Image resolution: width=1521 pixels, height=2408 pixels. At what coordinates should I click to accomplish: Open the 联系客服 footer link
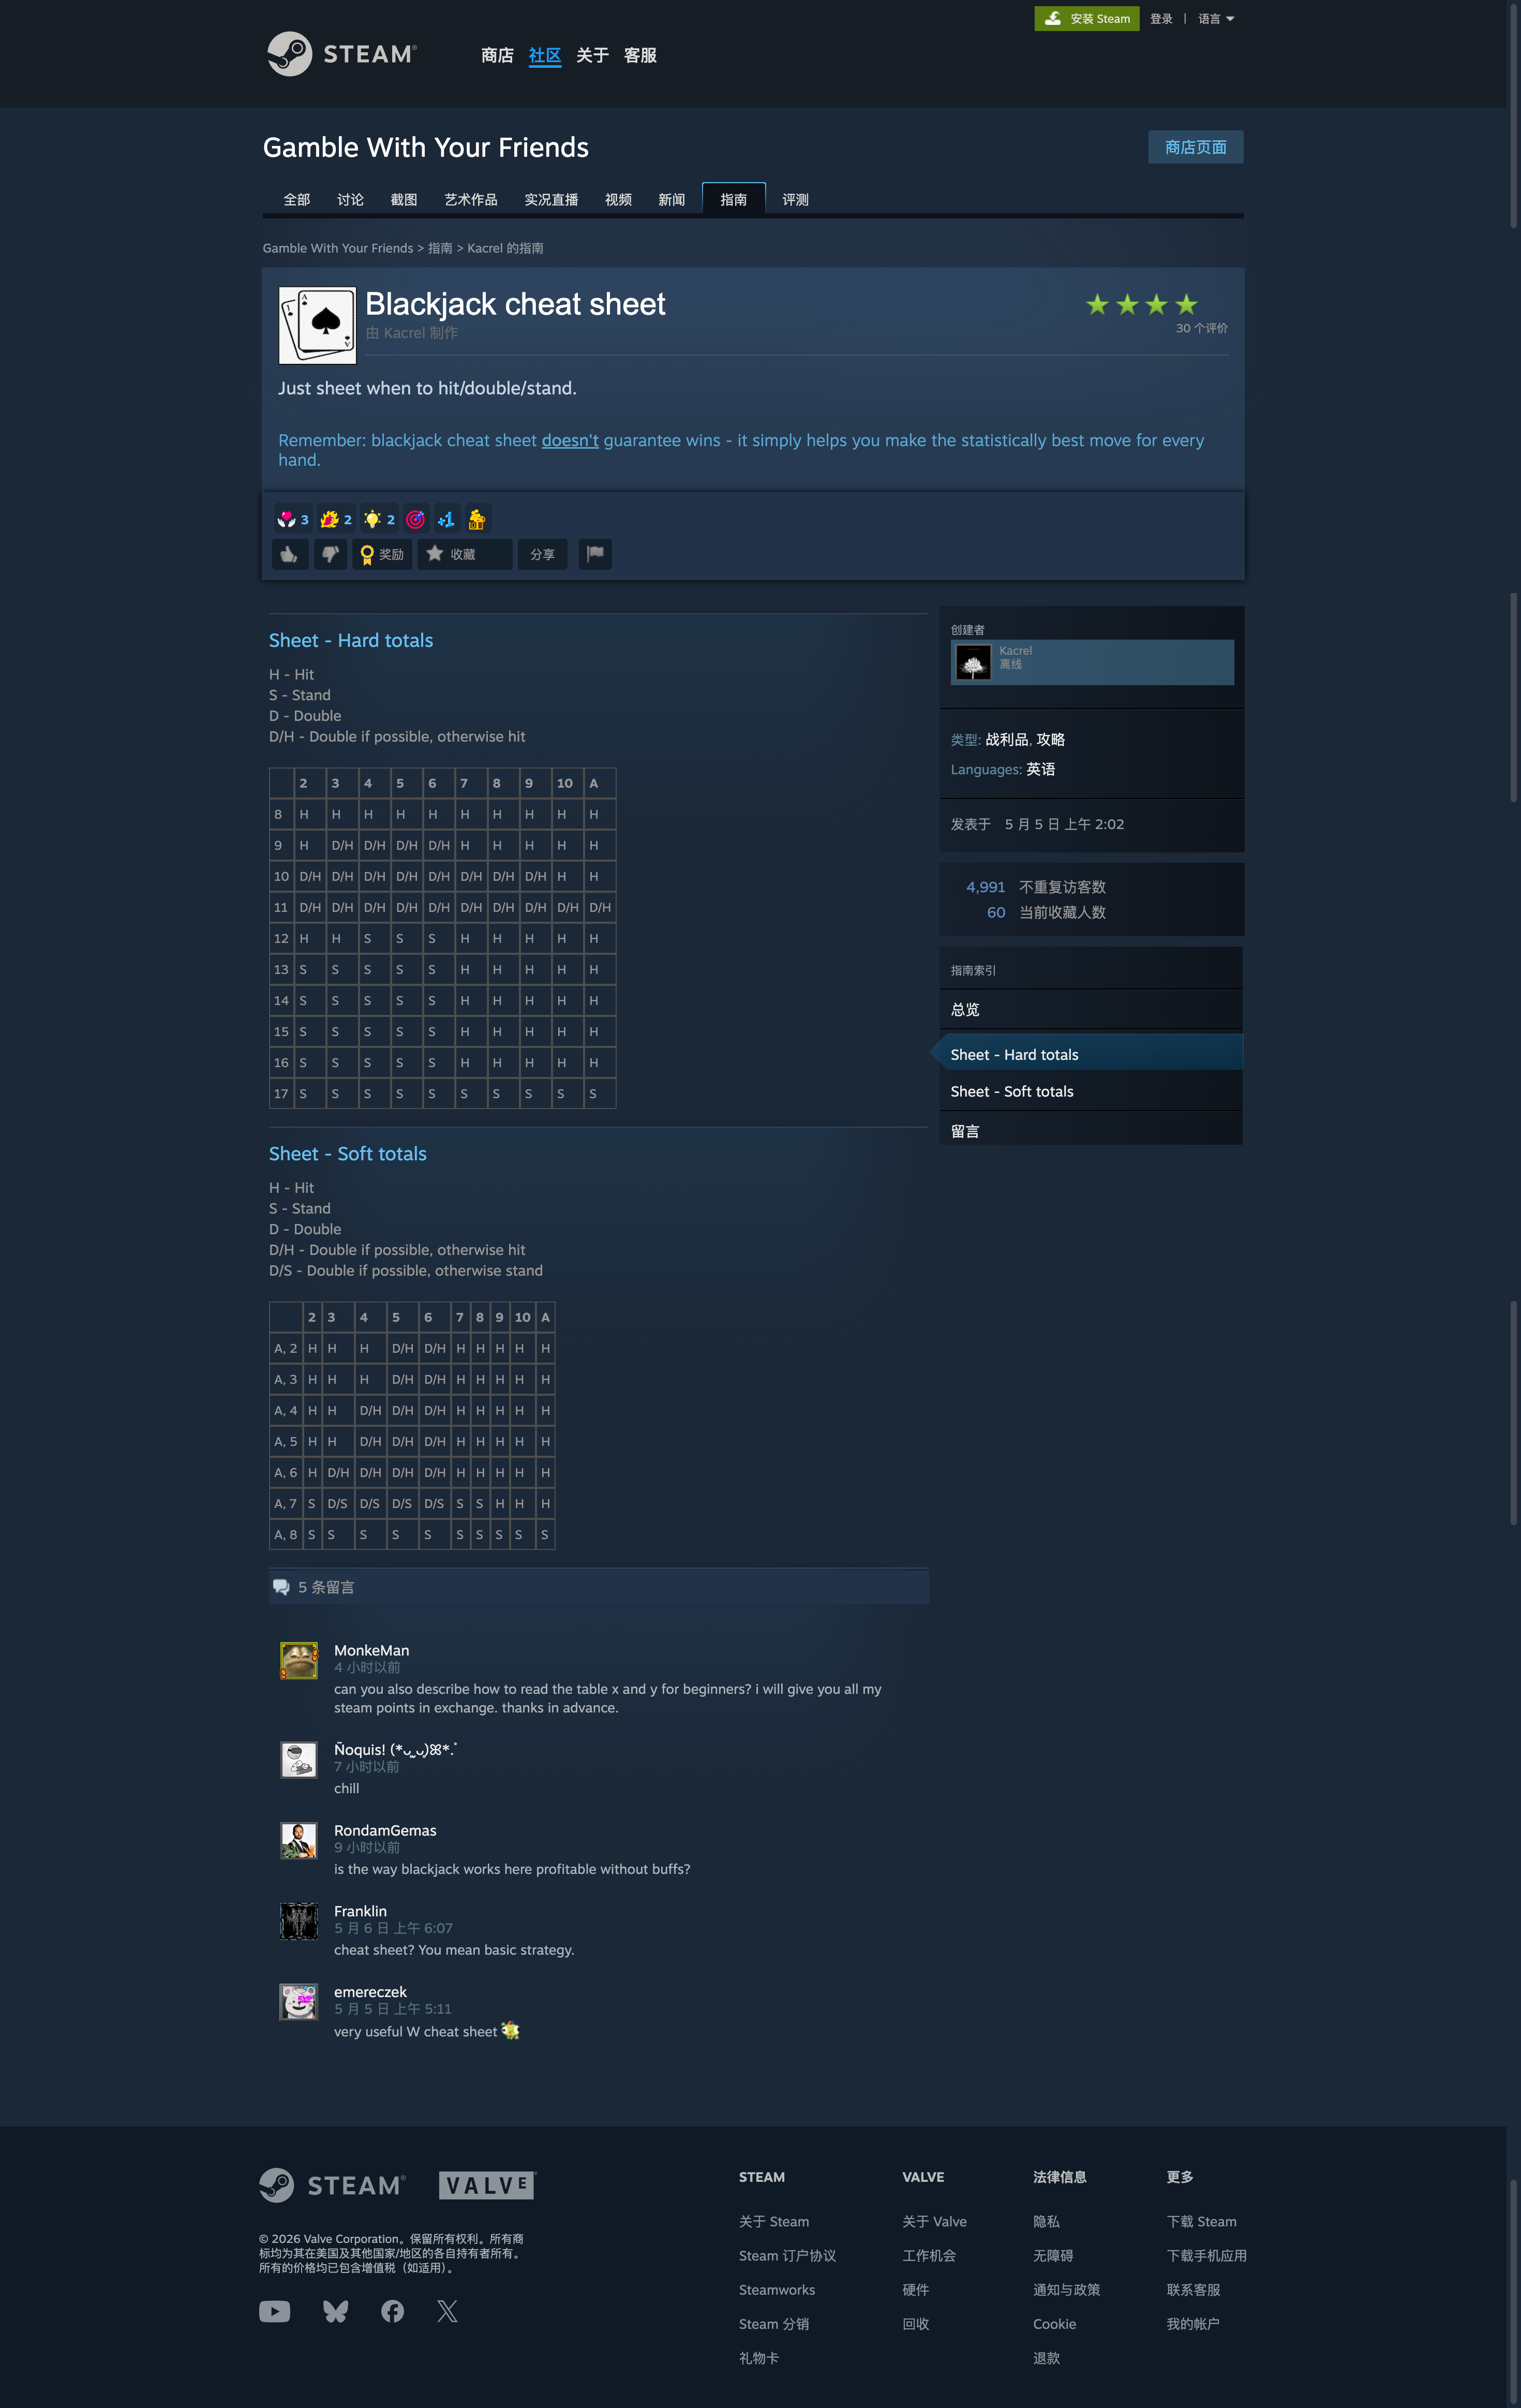[1193, 2290]
